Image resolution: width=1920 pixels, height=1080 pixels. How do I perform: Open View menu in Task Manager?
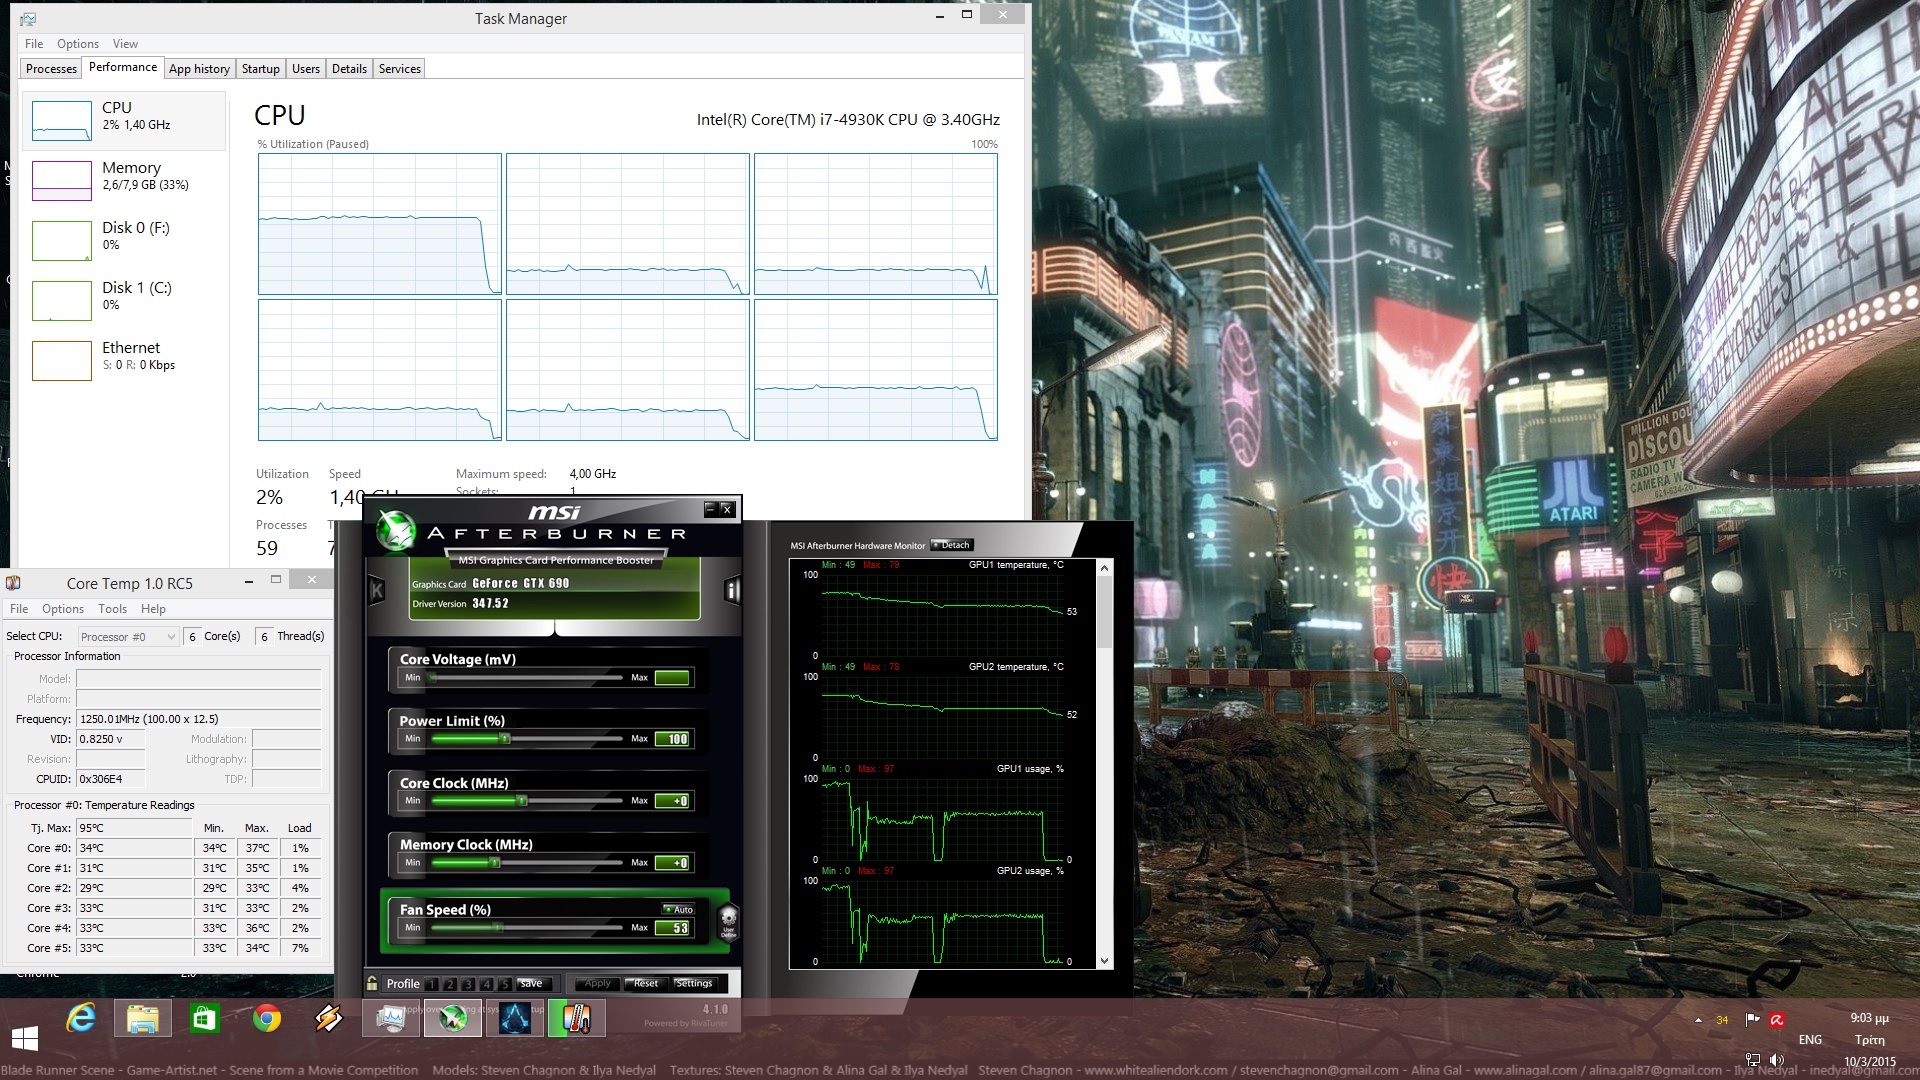point(124,44)
